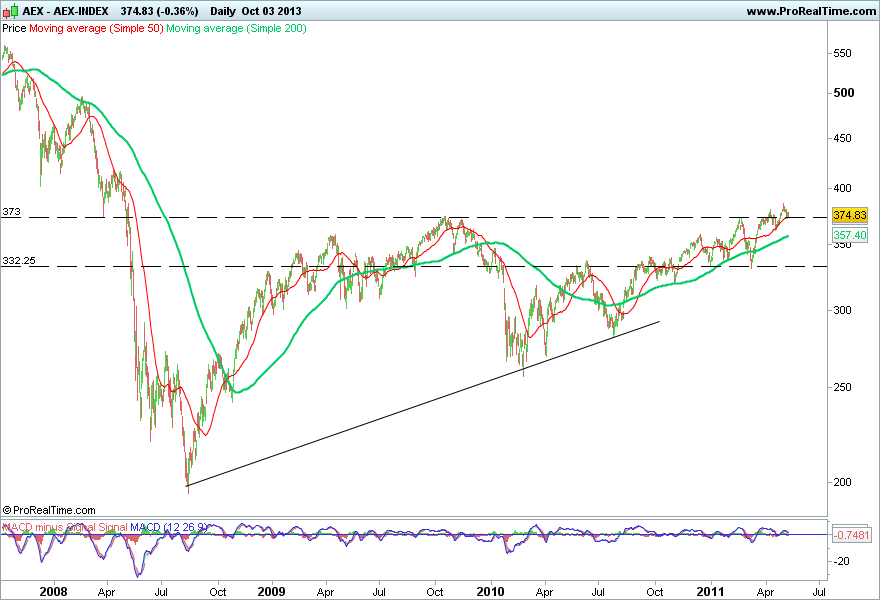
Task: Click the -20 MACD axis label
Action: (x=841, y=561)
